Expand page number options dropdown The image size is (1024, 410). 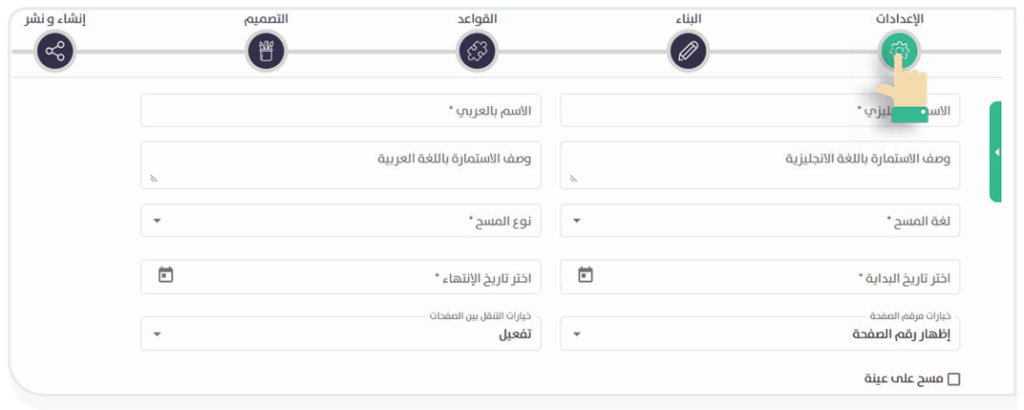point(760,334)
